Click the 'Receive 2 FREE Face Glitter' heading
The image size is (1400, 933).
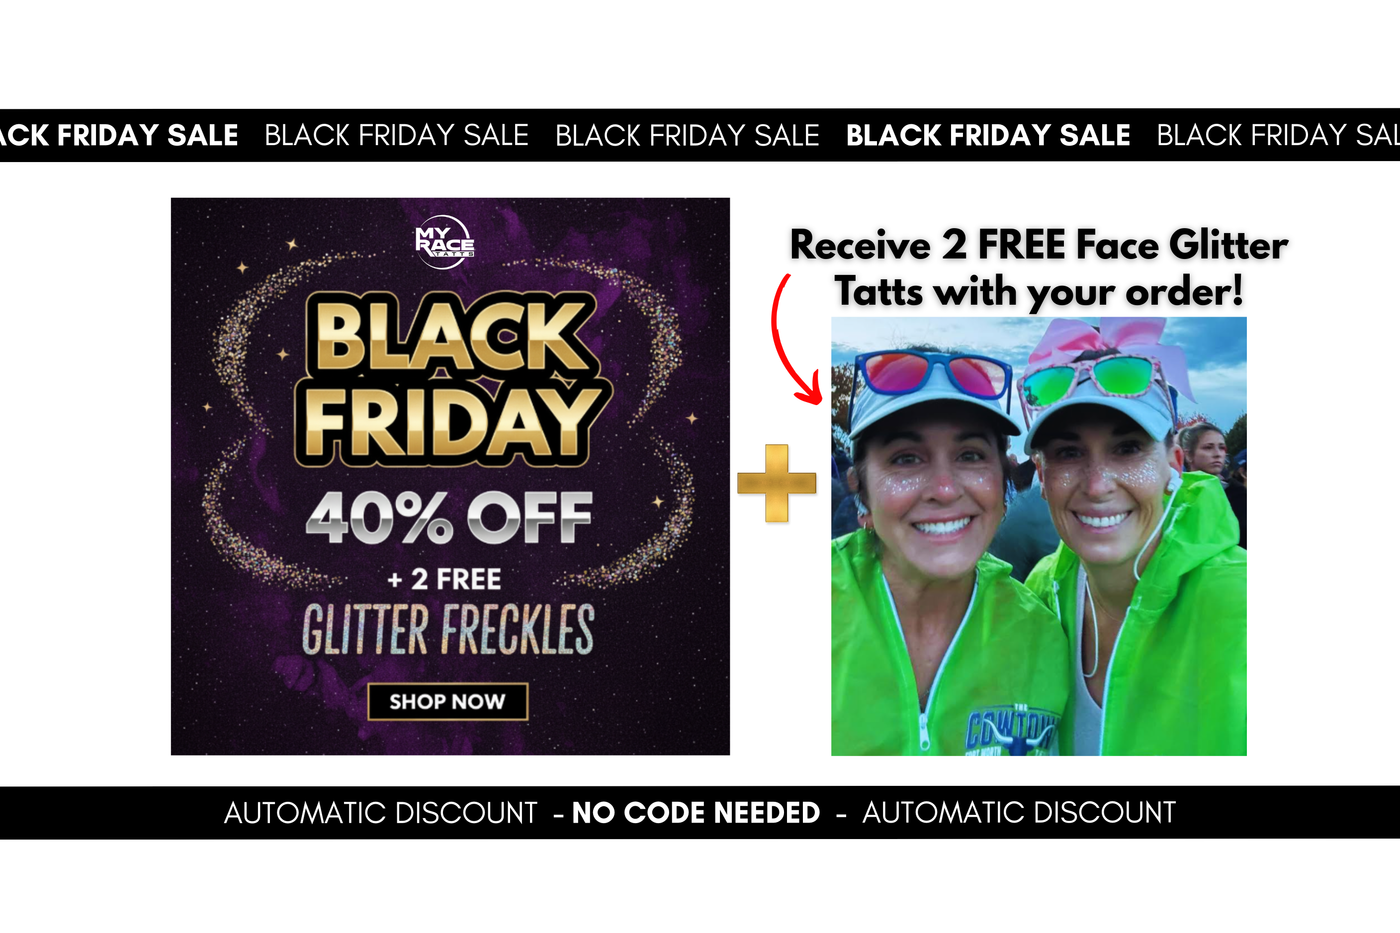pyautogui.click(x=1039, y=245)
